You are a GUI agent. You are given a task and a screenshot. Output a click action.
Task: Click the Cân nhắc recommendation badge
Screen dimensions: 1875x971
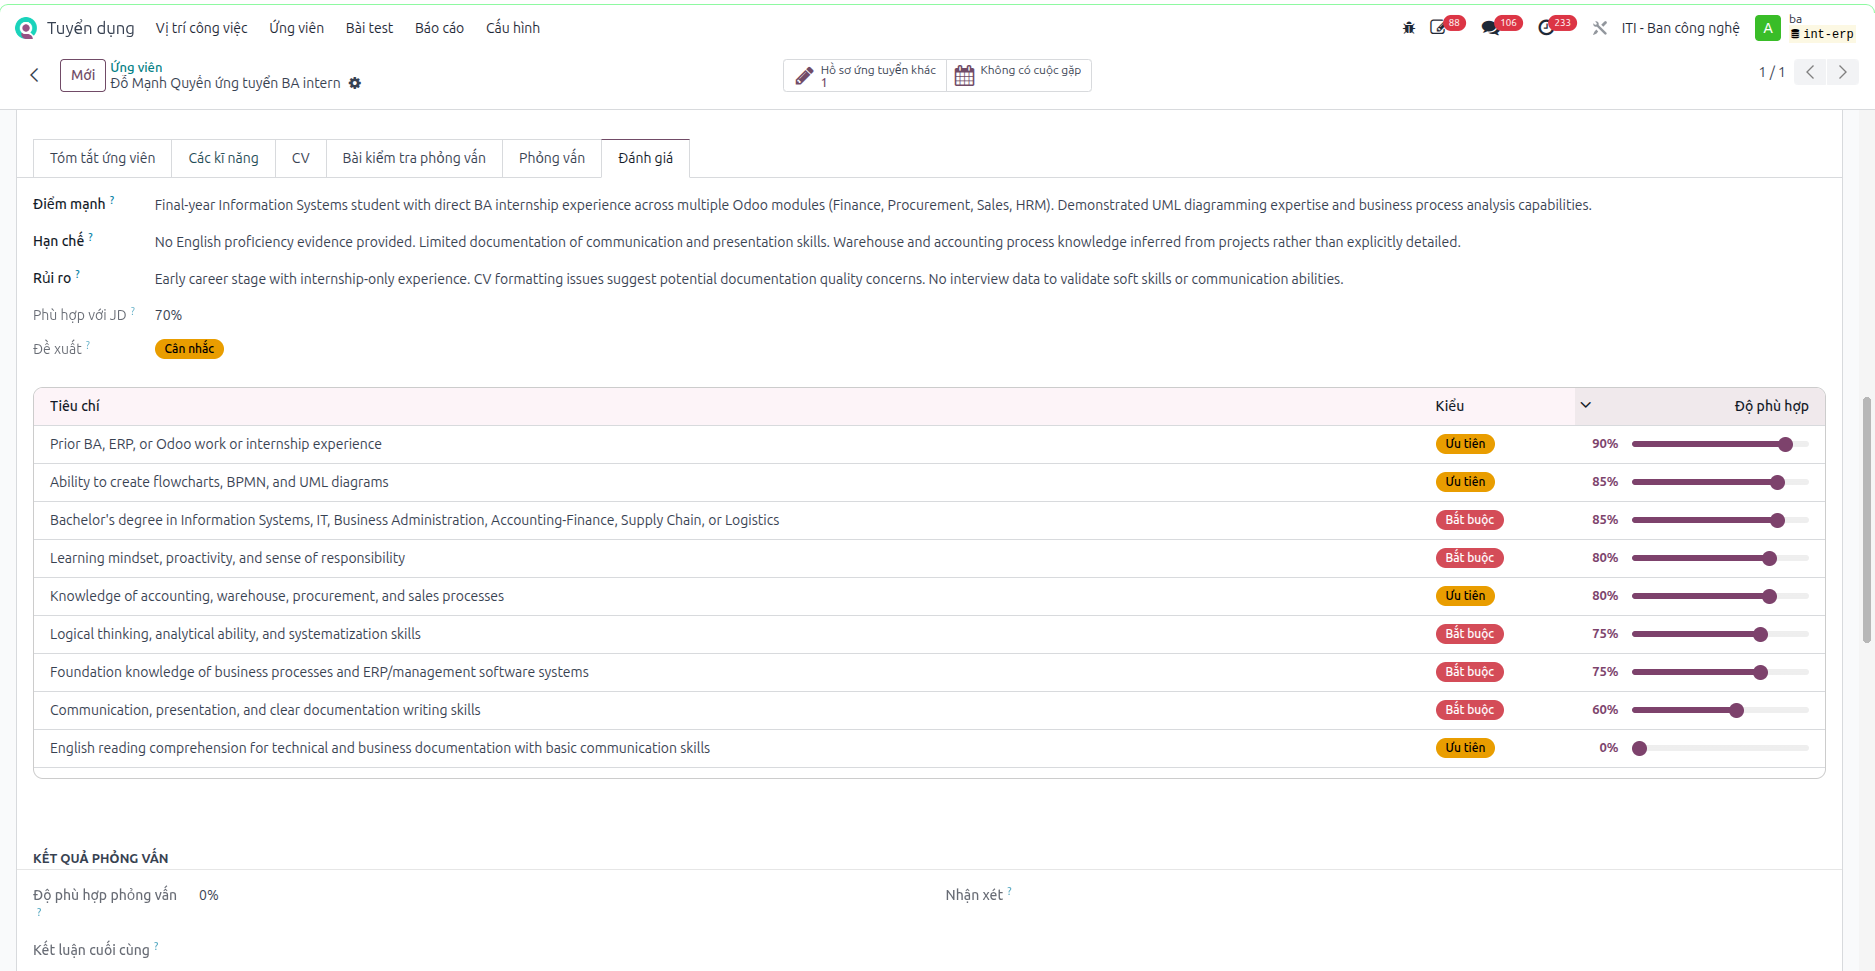189,349
